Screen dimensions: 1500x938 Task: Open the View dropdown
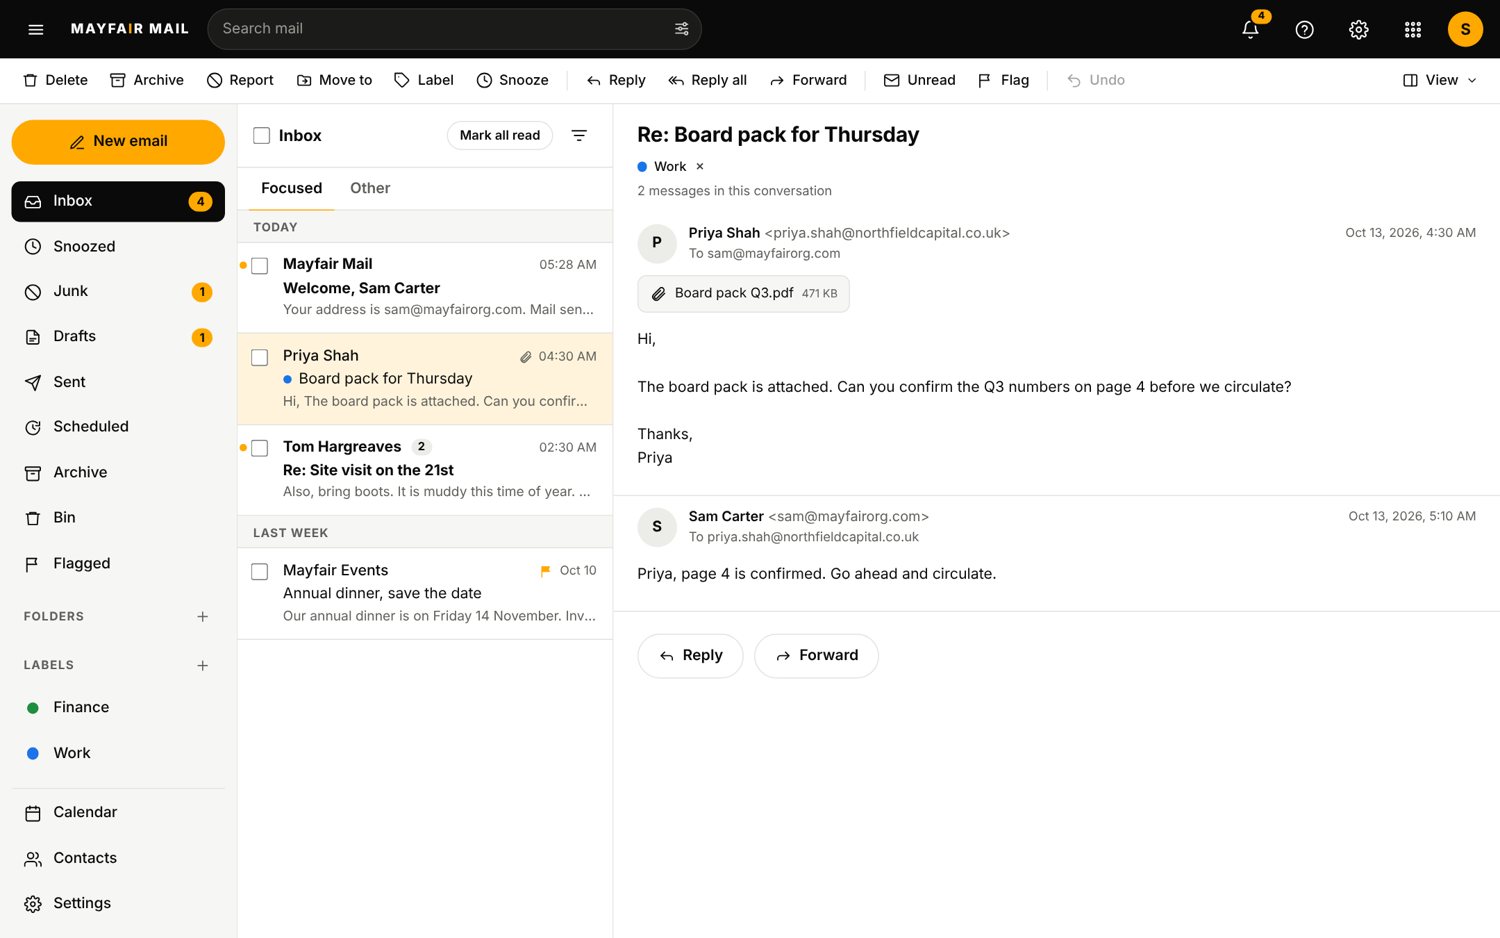point(1440,80)
